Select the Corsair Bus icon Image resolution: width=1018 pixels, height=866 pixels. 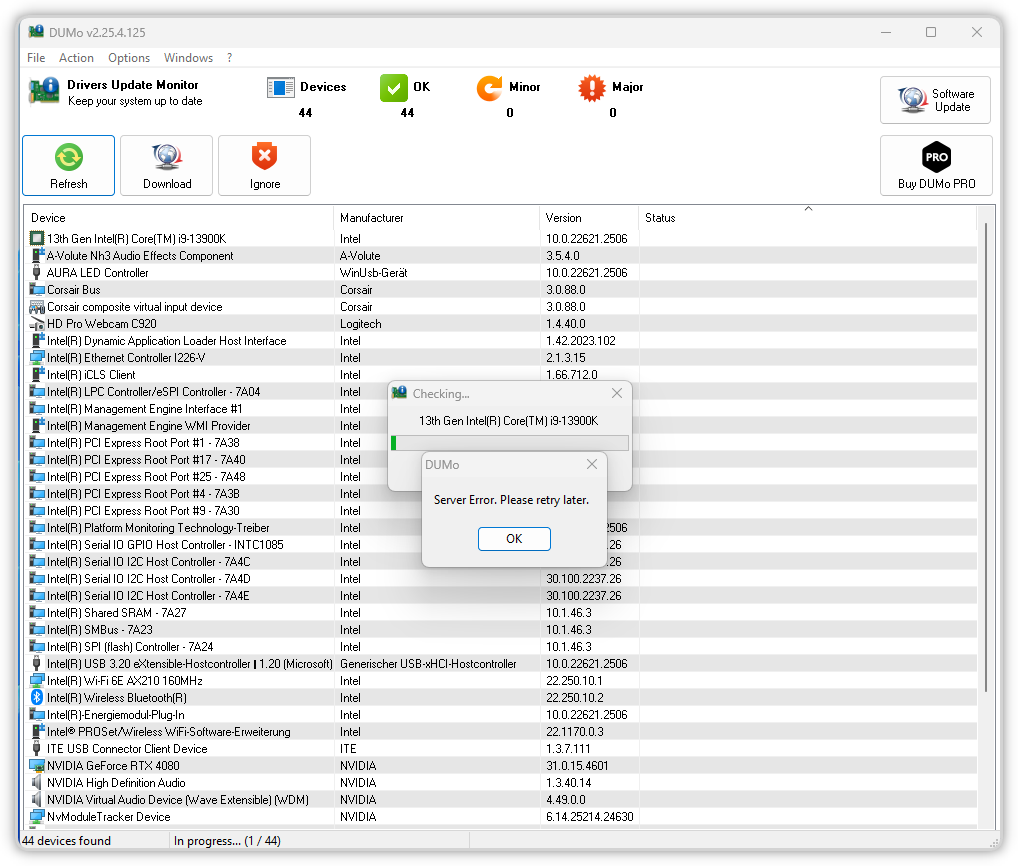click(x=37, y=290)
